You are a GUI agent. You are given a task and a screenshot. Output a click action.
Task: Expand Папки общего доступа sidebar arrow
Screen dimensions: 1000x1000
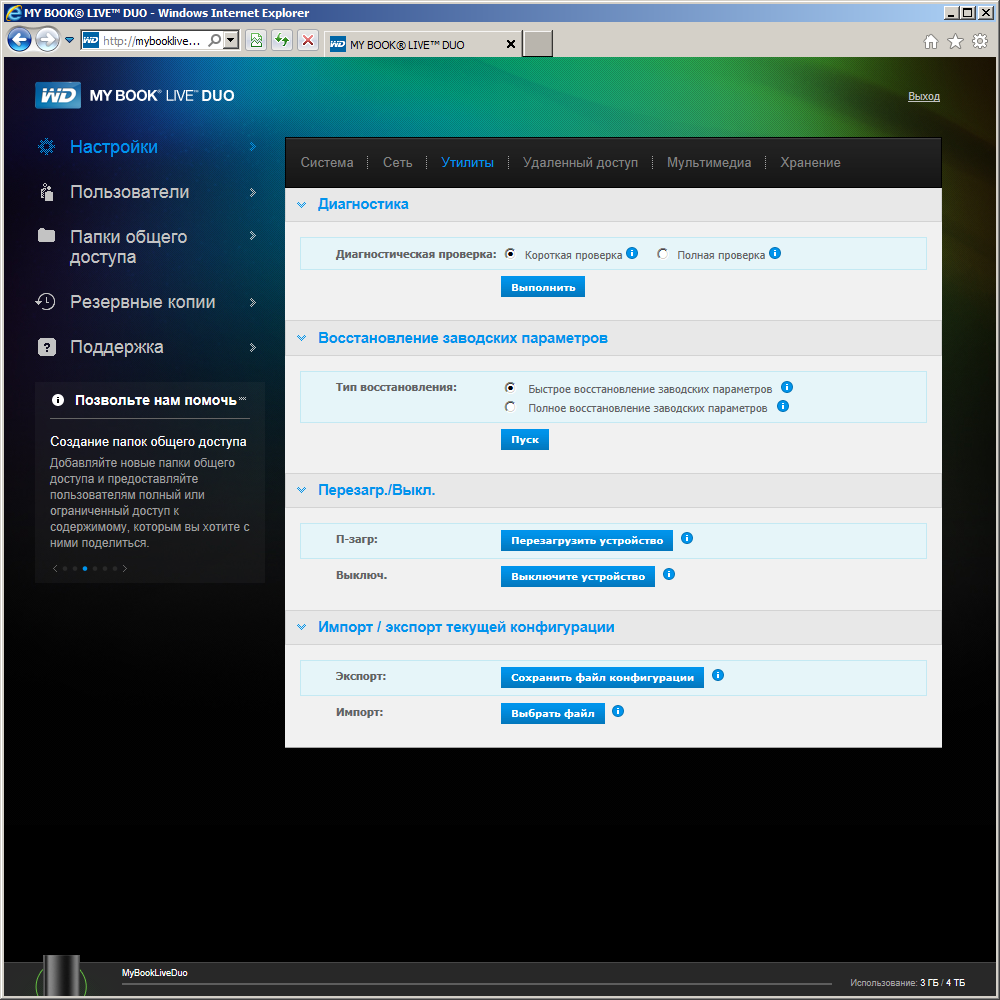253,235
